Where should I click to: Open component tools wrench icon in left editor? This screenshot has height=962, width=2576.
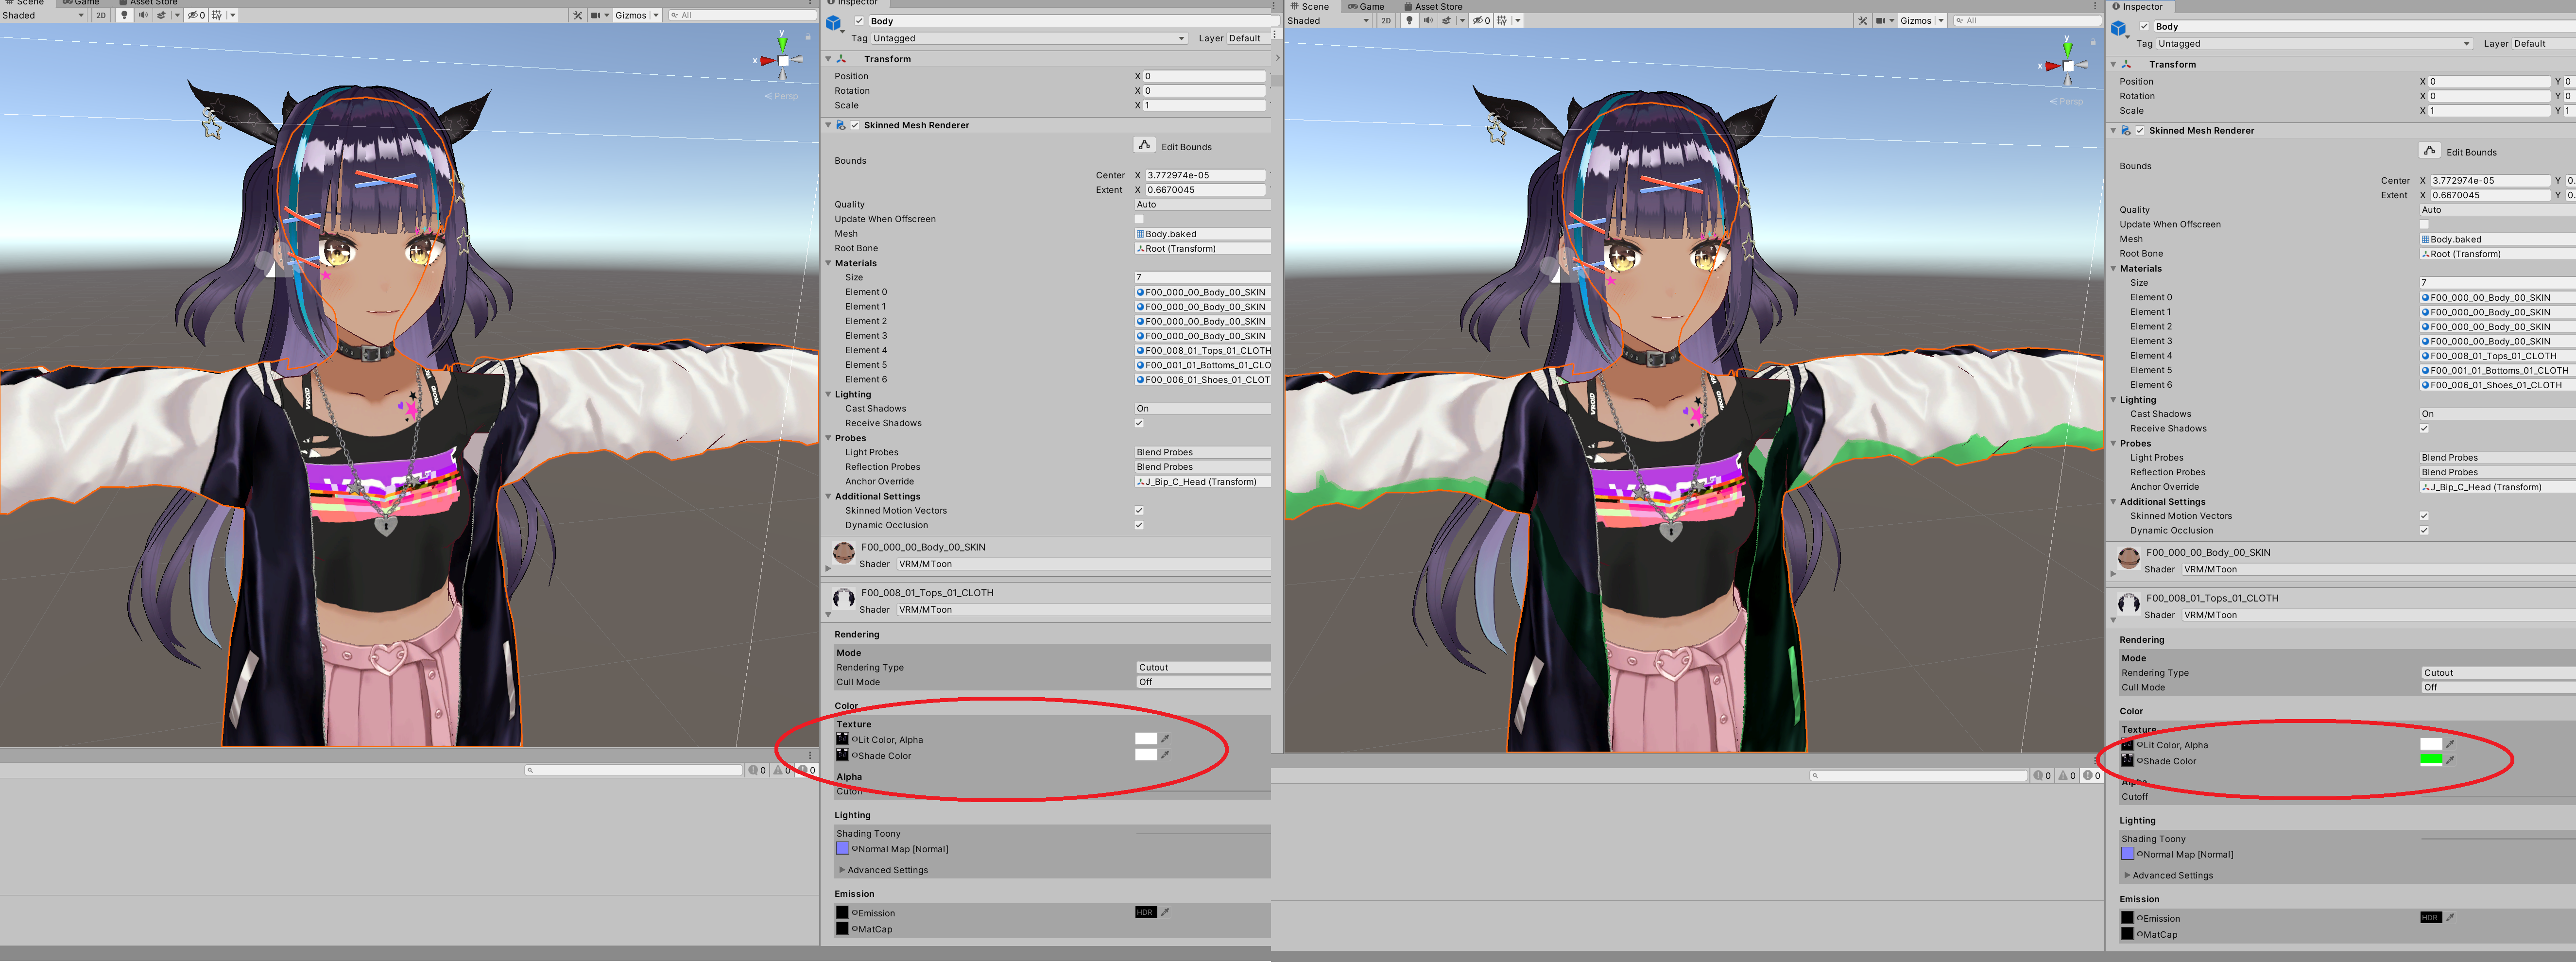tap(578, 15)
